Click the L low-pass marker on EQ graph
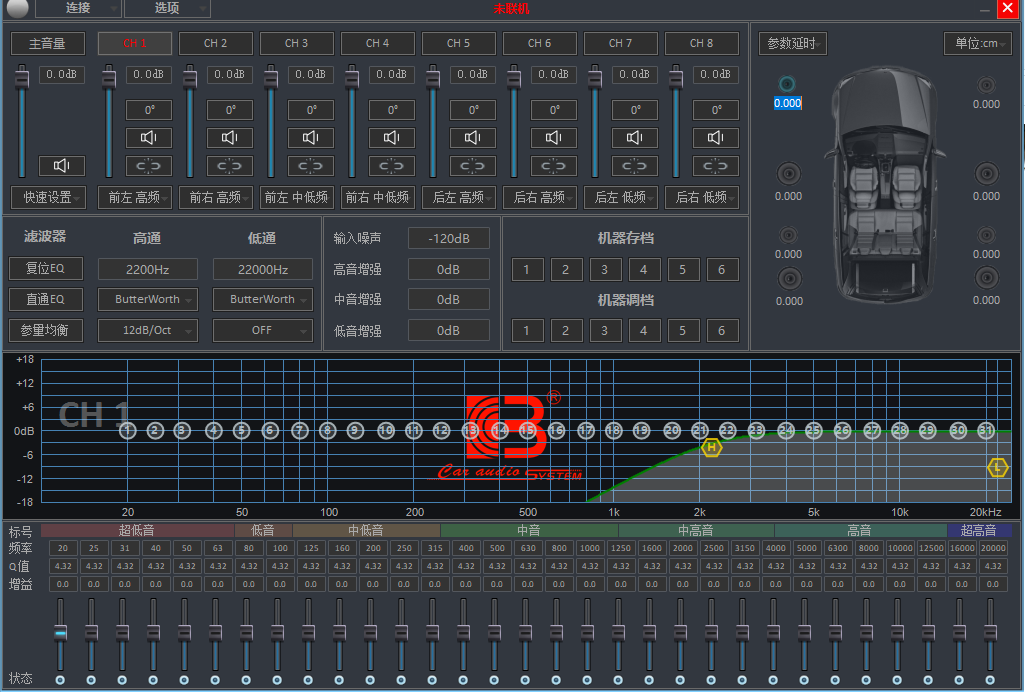 click(x=998, y=468)
